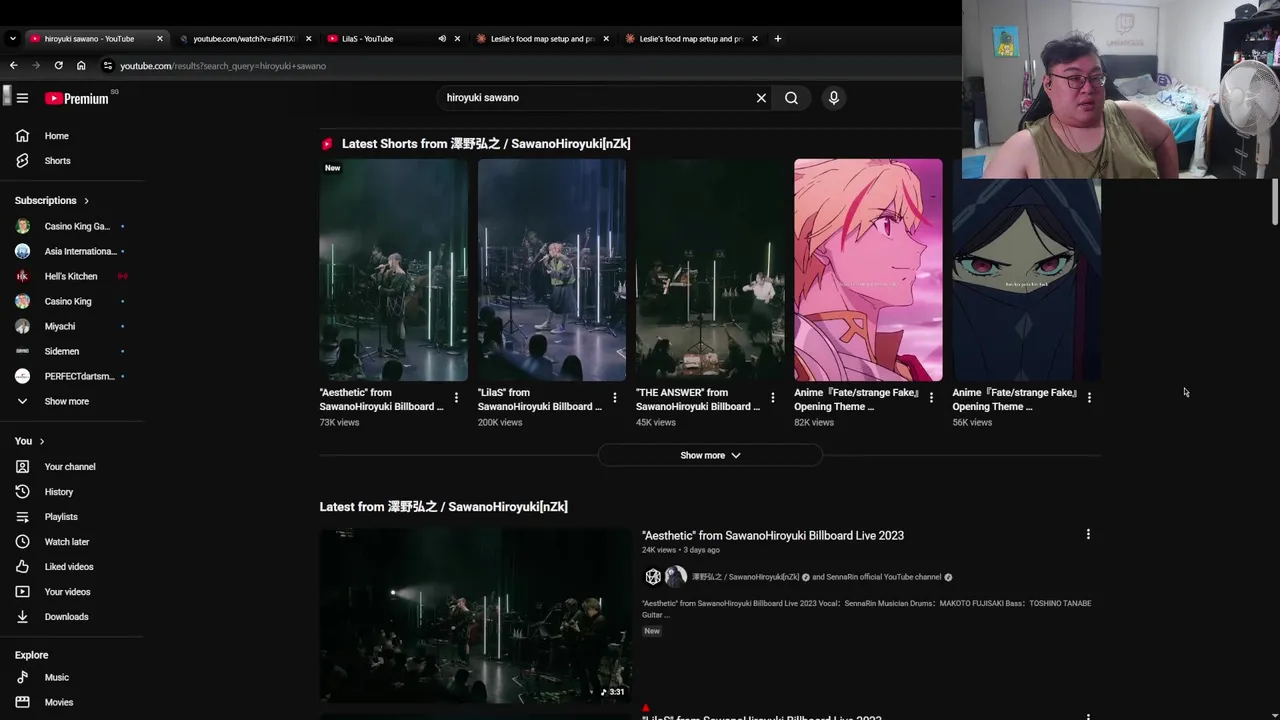Click the browser home button
Image resolution: width=1280 pixels, height=720 pixels.
click(x=81, y=66)
